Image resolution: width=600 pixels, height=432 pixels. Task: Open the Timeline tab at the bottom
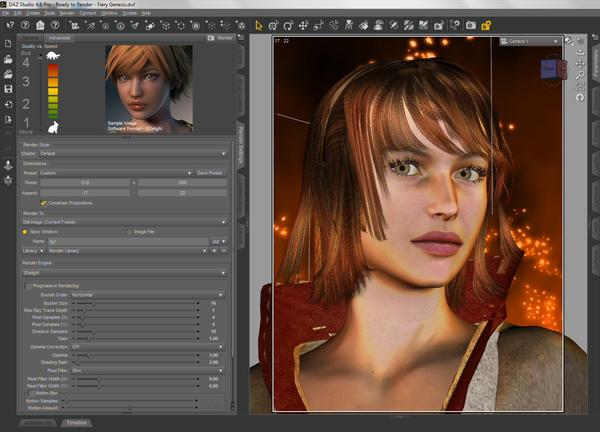76,423
